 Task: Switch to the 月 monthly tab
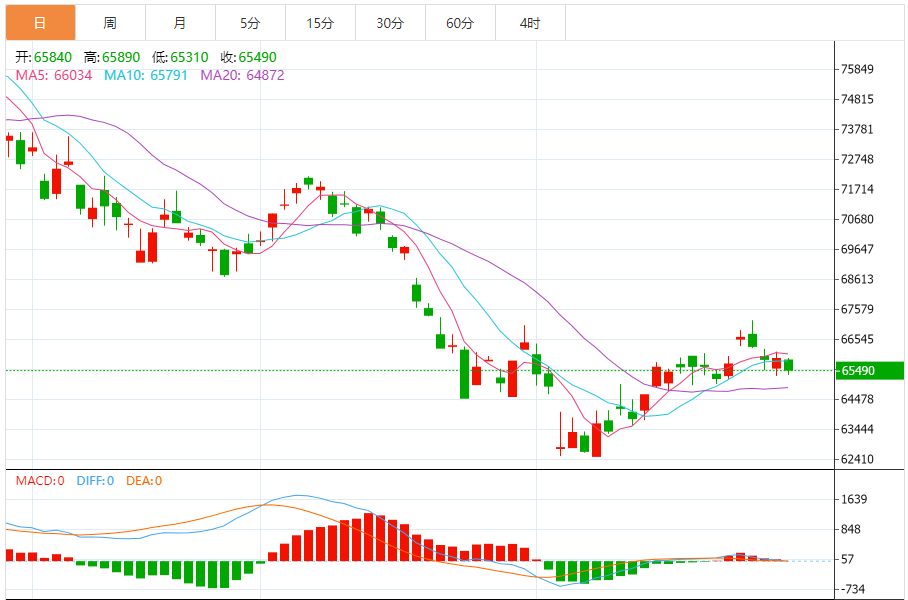click(x=180, y=23)
